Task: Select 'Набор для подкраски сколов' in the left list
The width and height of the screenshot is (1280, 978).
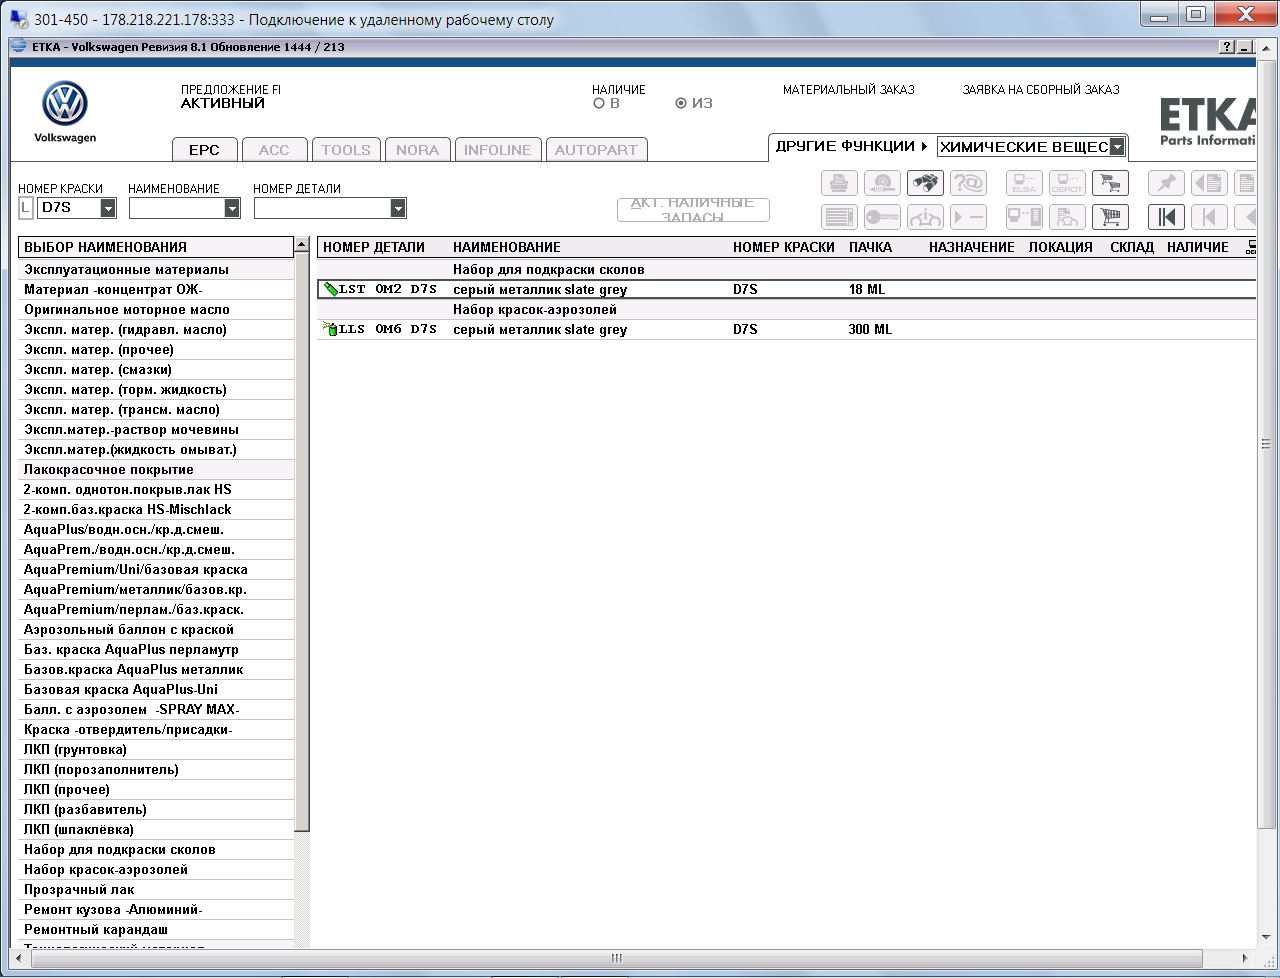Action: [x=157, y=850]
